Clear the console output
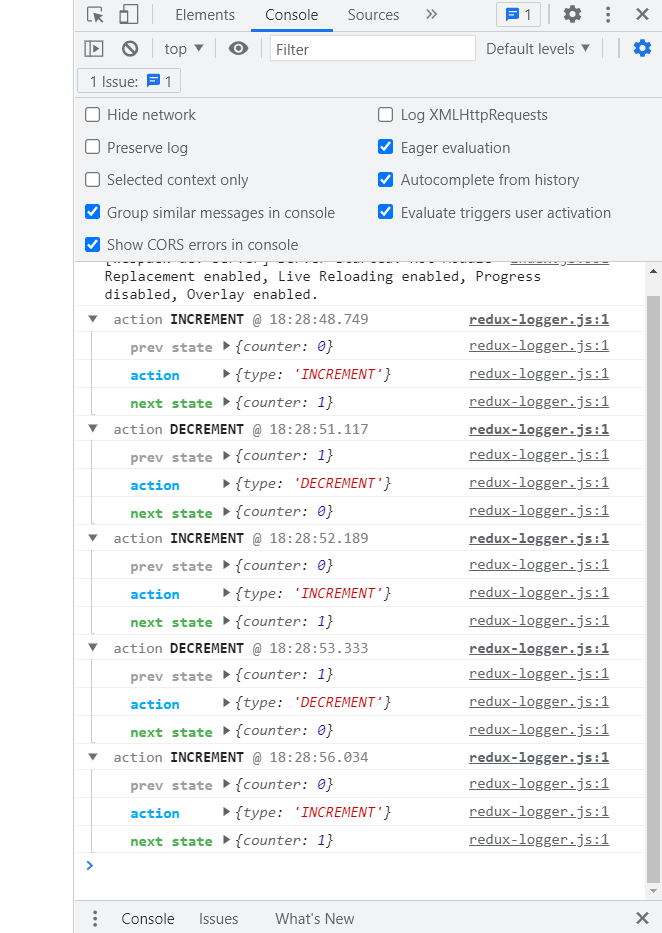Image resolution: width=662 pixels, height=933 pixels. tap(130, 49)
